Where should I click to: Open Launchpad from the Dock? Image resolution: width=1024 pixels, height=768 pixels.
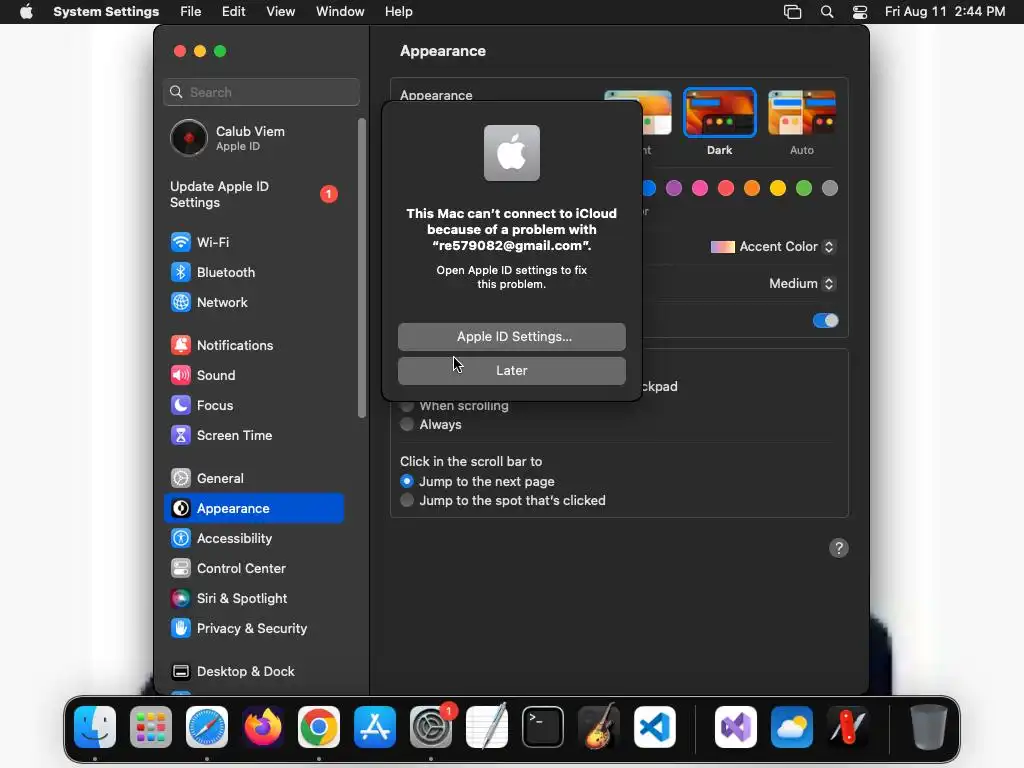click(x=151, y=727)
